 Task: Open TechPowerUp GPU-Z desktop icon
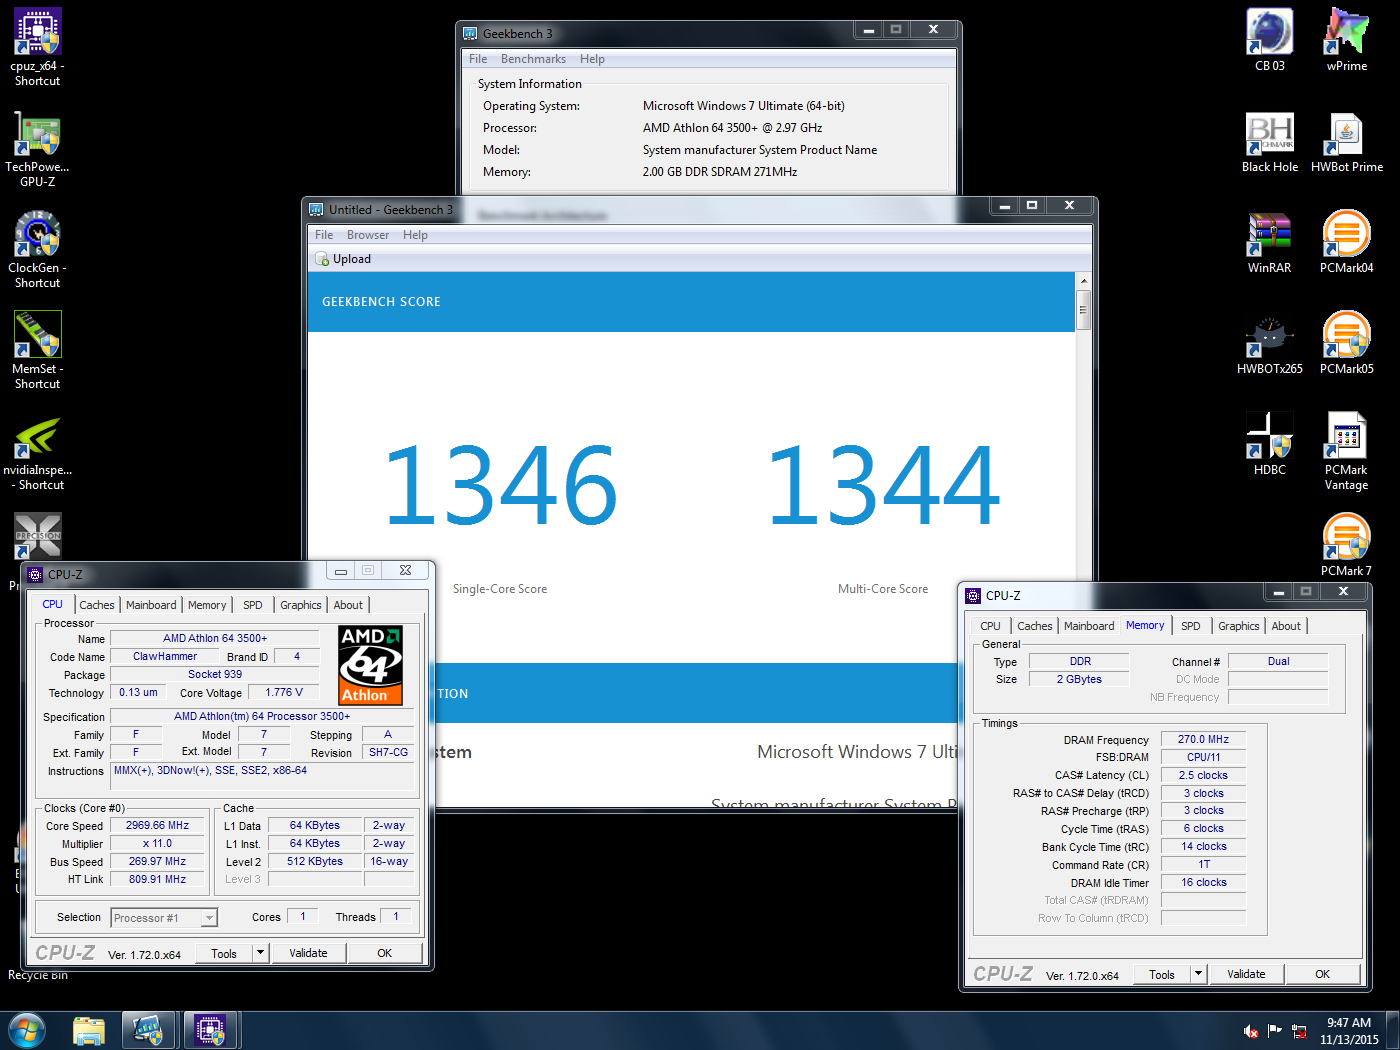point(38,148)
